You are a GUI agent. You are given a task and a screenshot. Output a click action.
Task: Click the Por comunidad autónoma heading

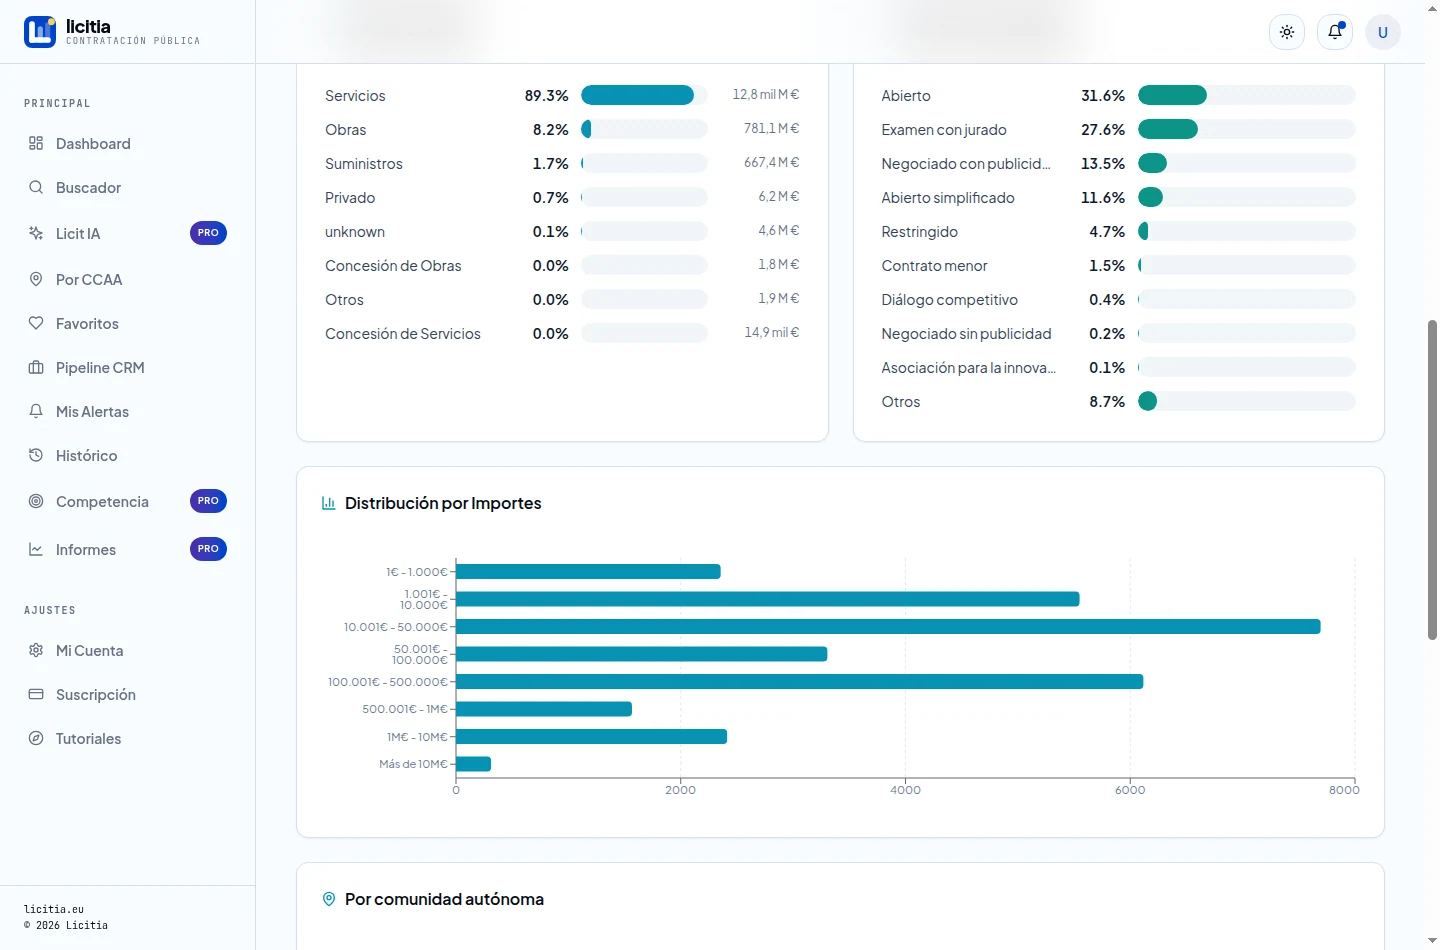[x=444, y=899]
